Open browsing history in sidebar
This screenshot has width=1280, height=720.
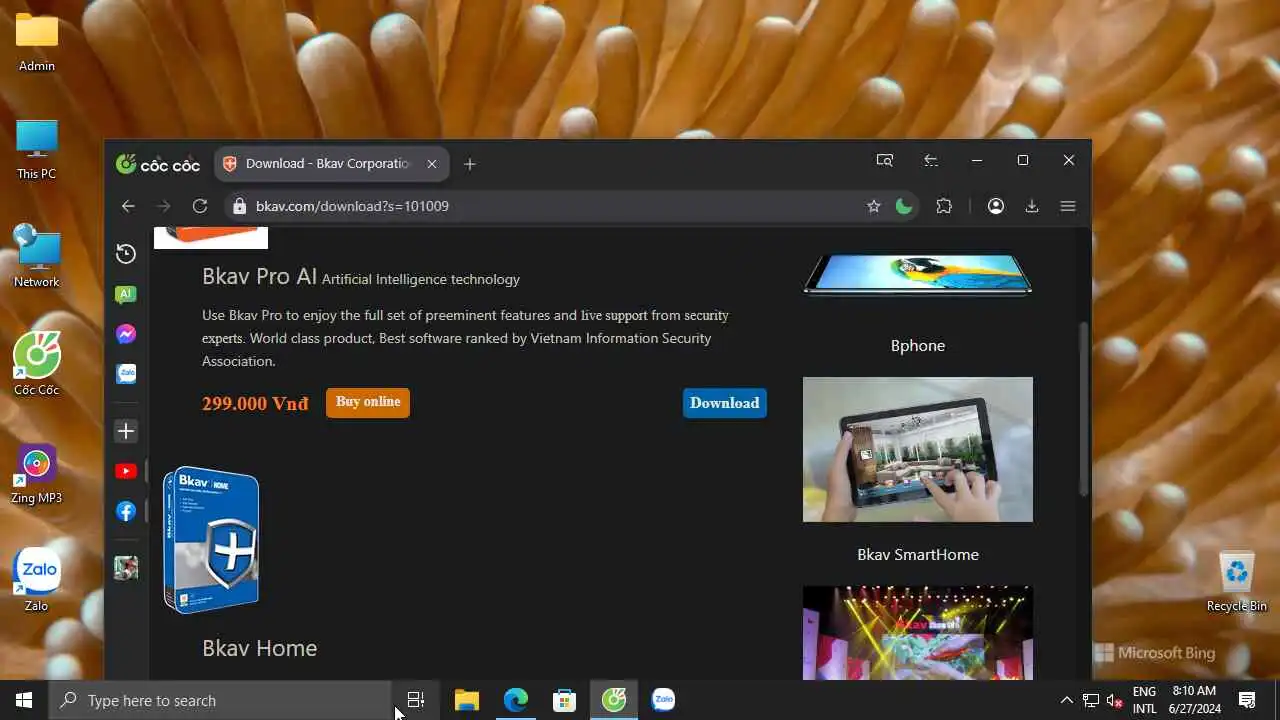pos(126,254)
